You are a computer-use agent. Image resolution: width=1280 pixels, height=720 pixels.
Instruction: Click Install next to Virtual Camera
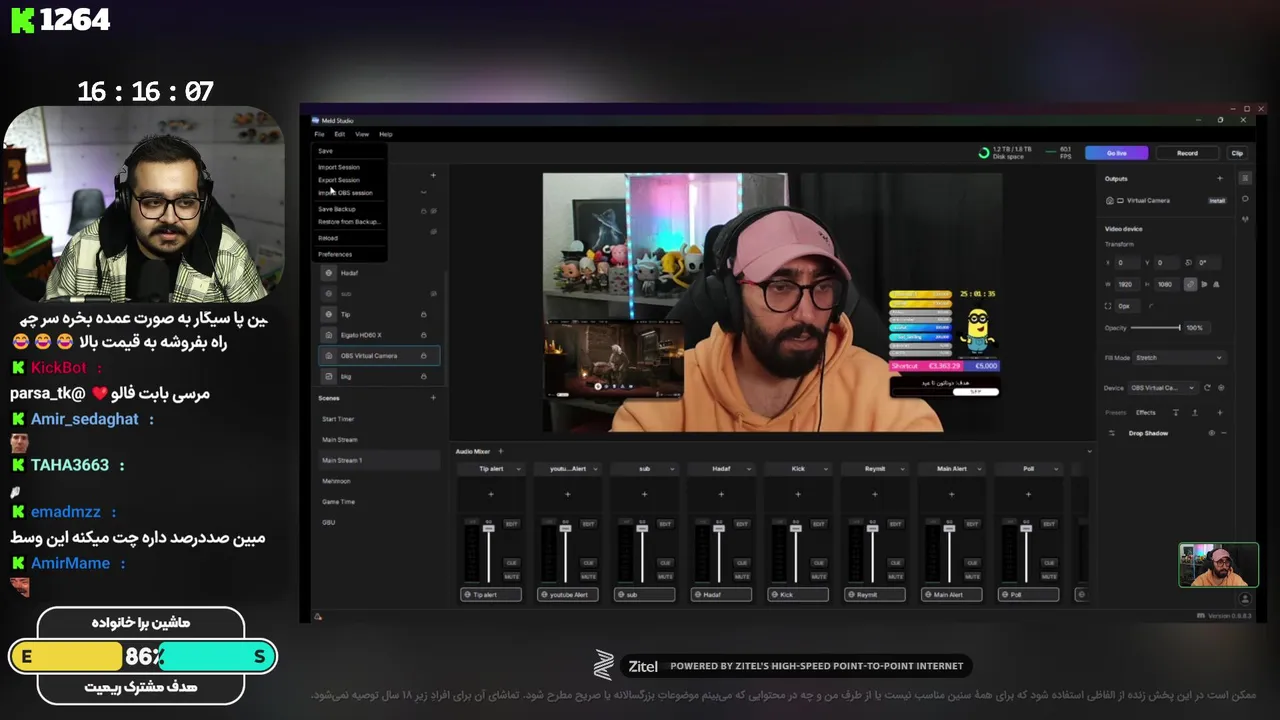[1217, 201]
